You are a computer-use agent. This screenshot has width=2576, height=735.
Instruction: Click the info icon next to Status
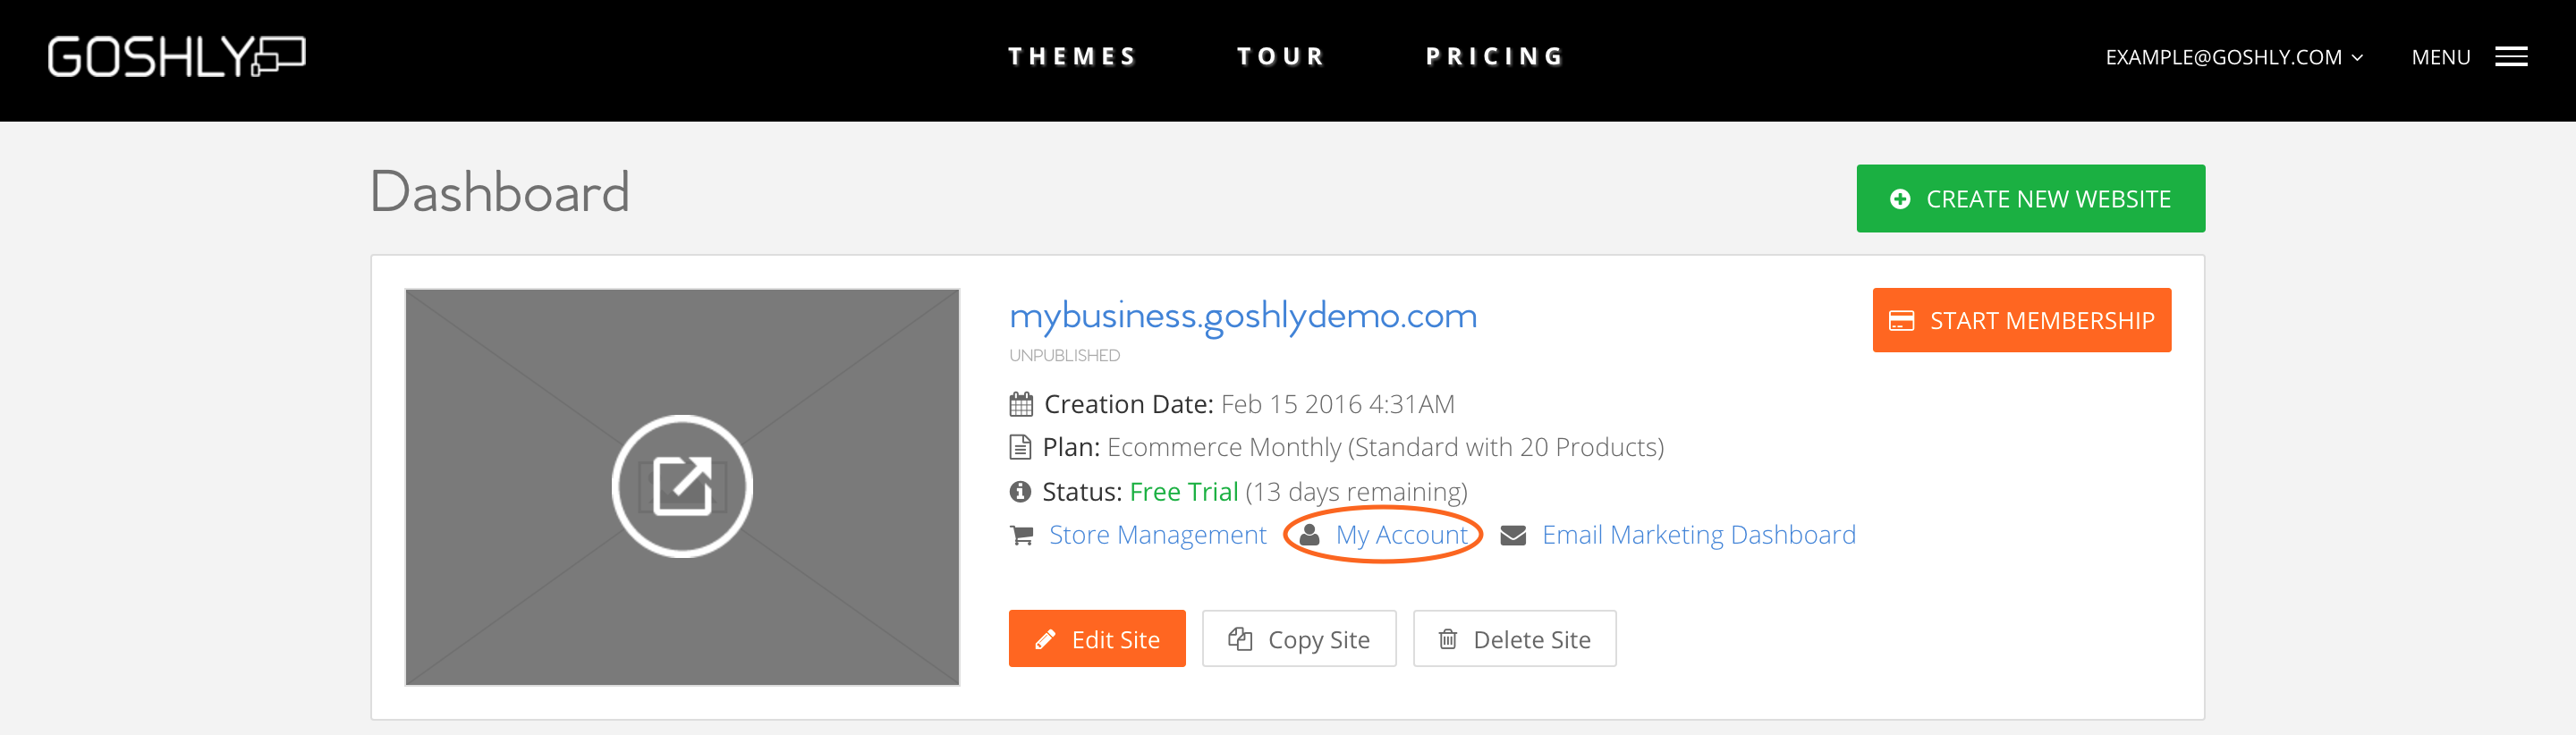1020,492
